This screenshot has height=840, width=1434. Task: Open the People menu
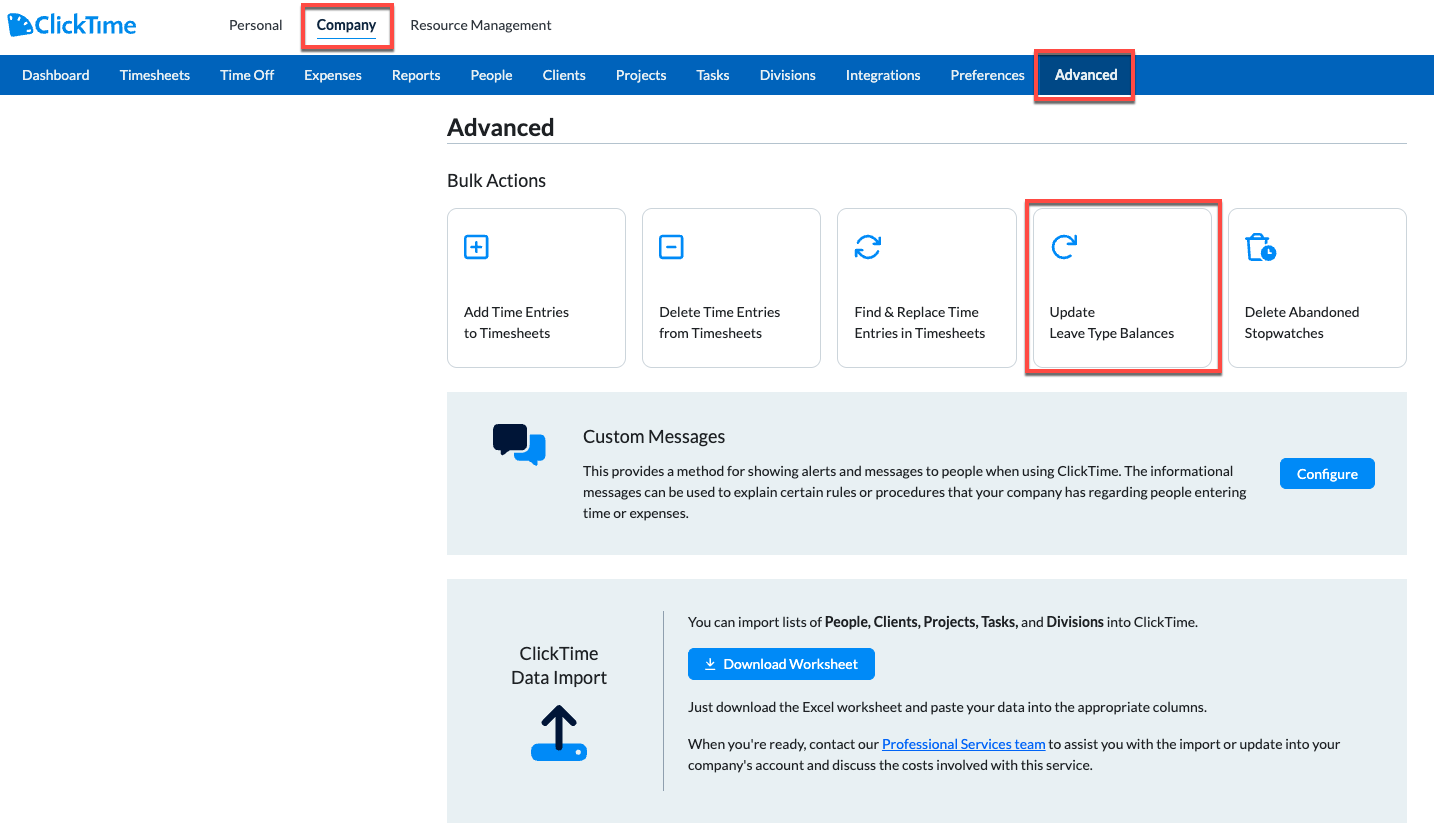pos(491,75)
